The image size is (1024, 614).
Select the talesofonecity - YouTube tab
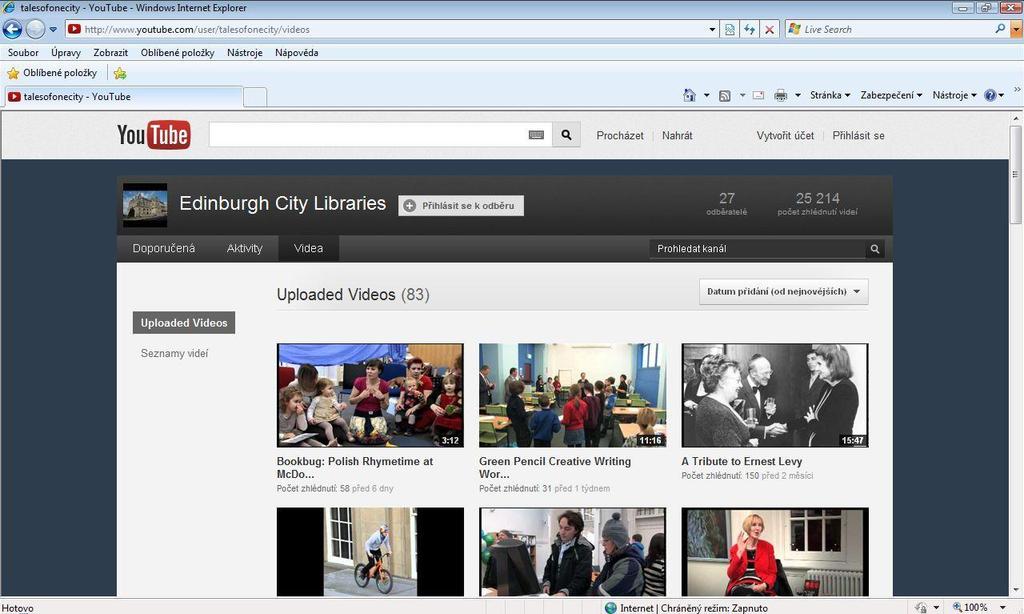coord(124,97)
